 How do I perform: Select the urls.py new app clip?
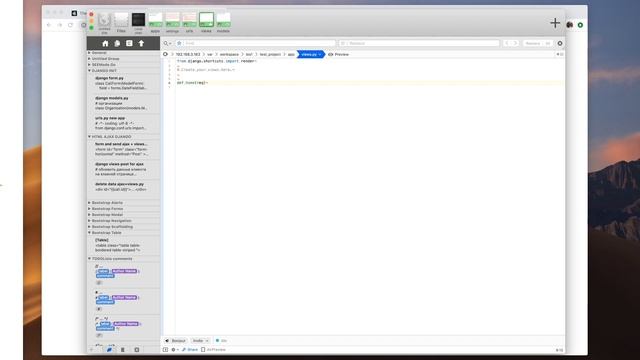coord(123,123)
